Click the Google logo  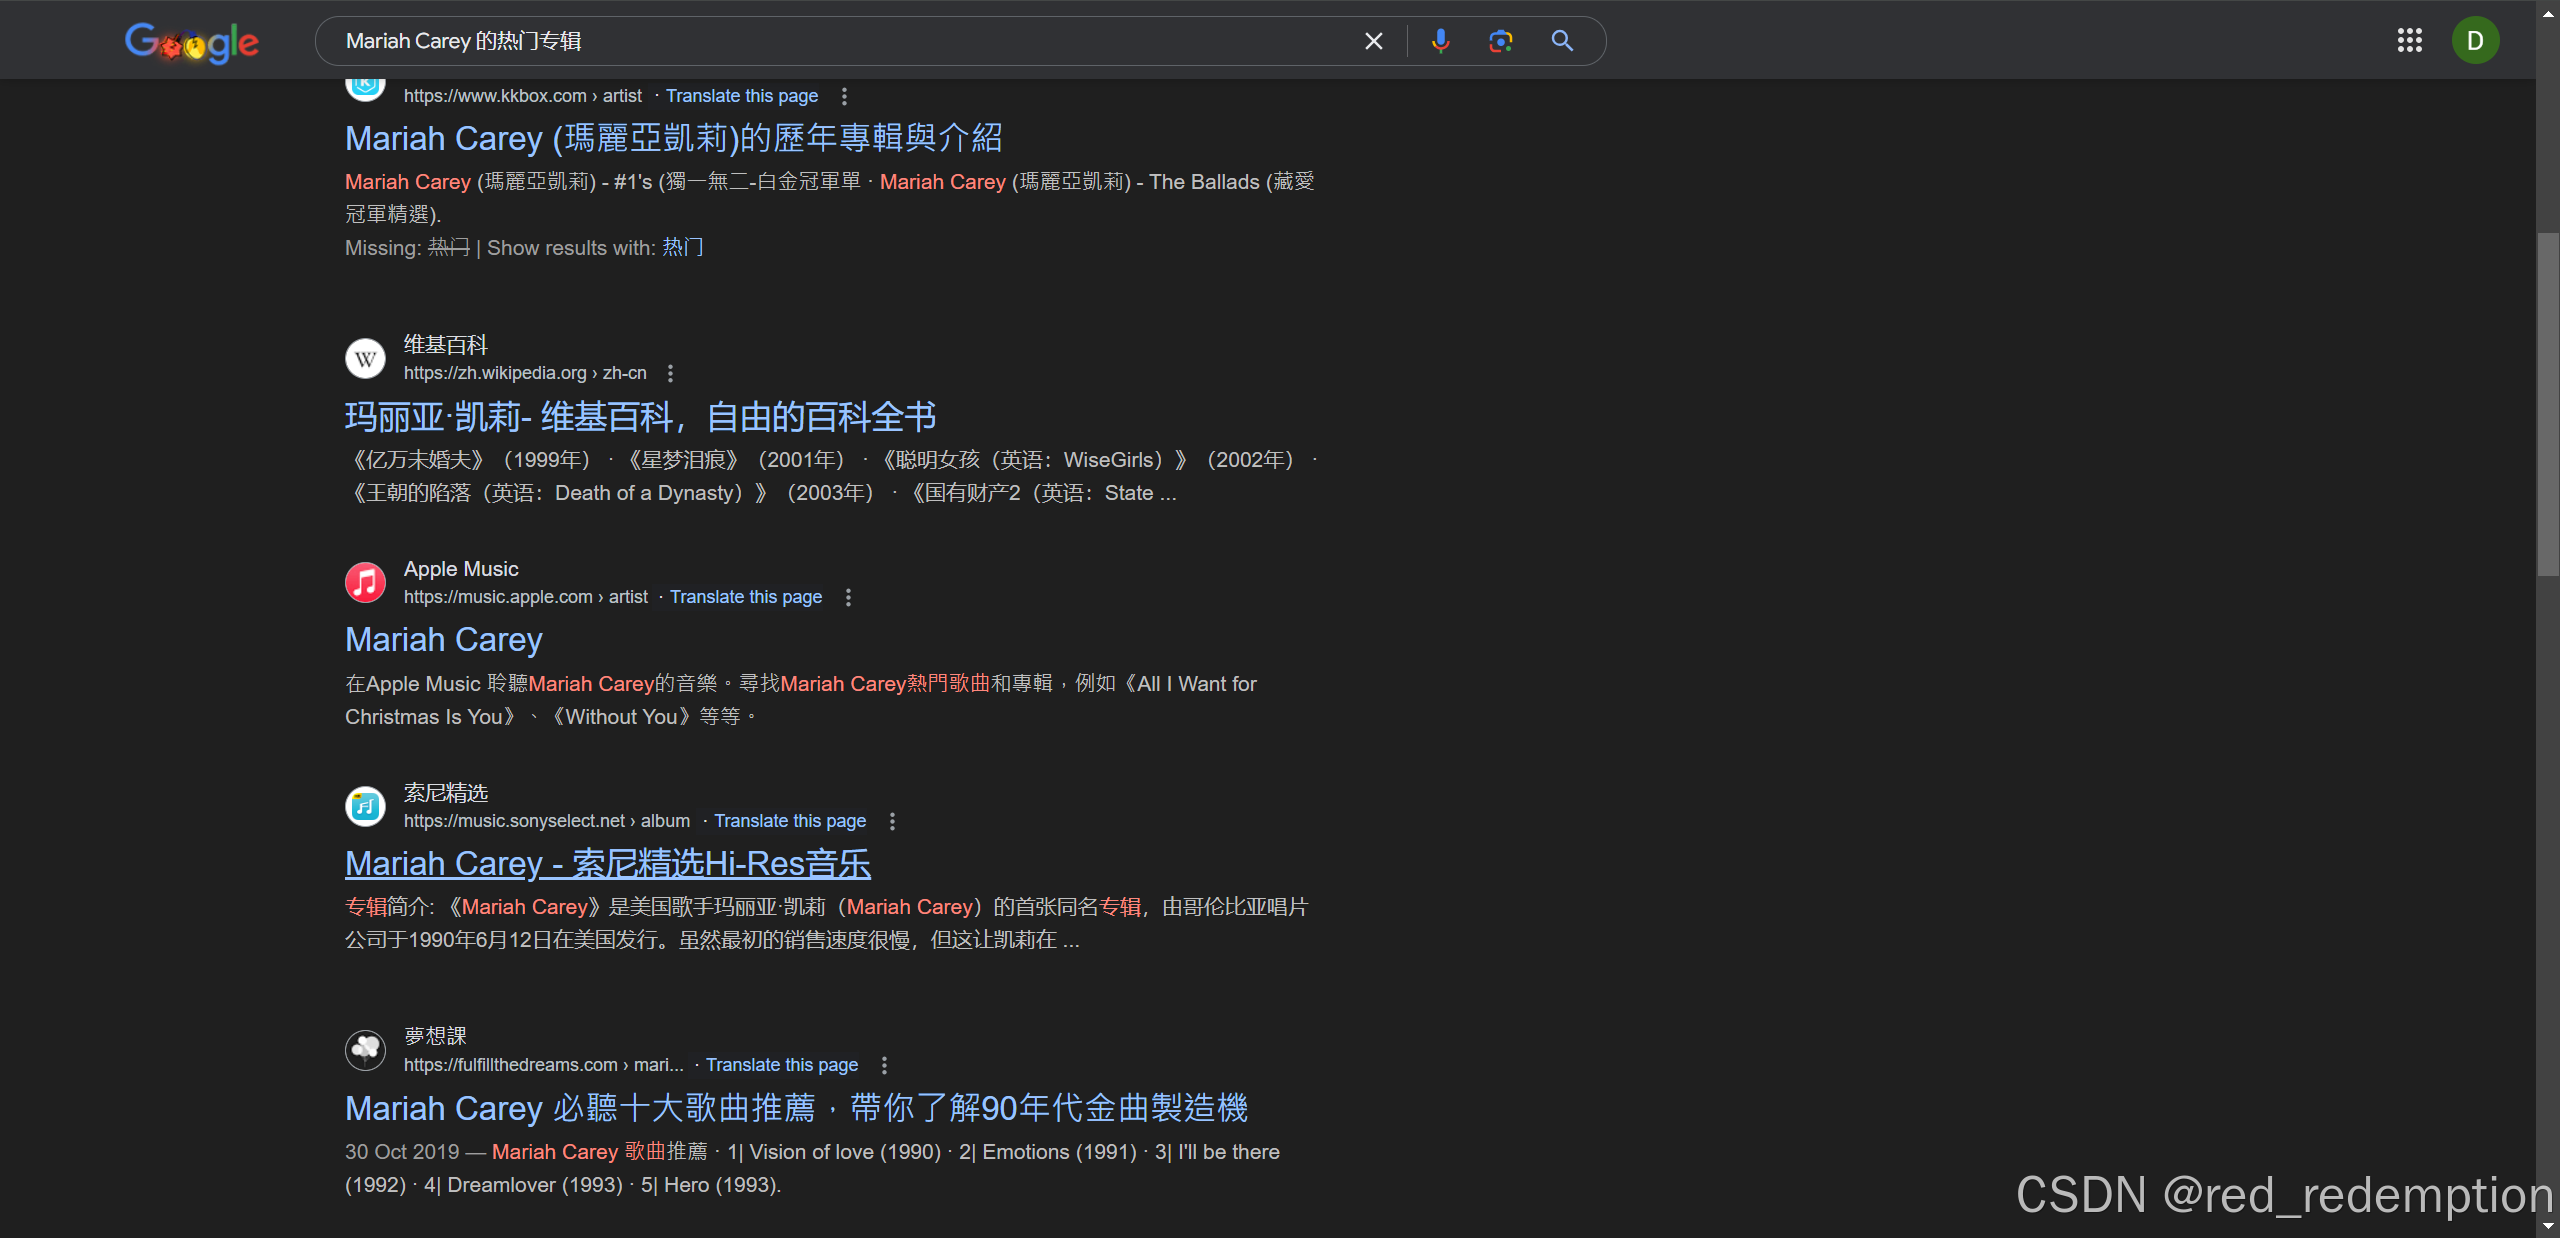click(191, 42)
